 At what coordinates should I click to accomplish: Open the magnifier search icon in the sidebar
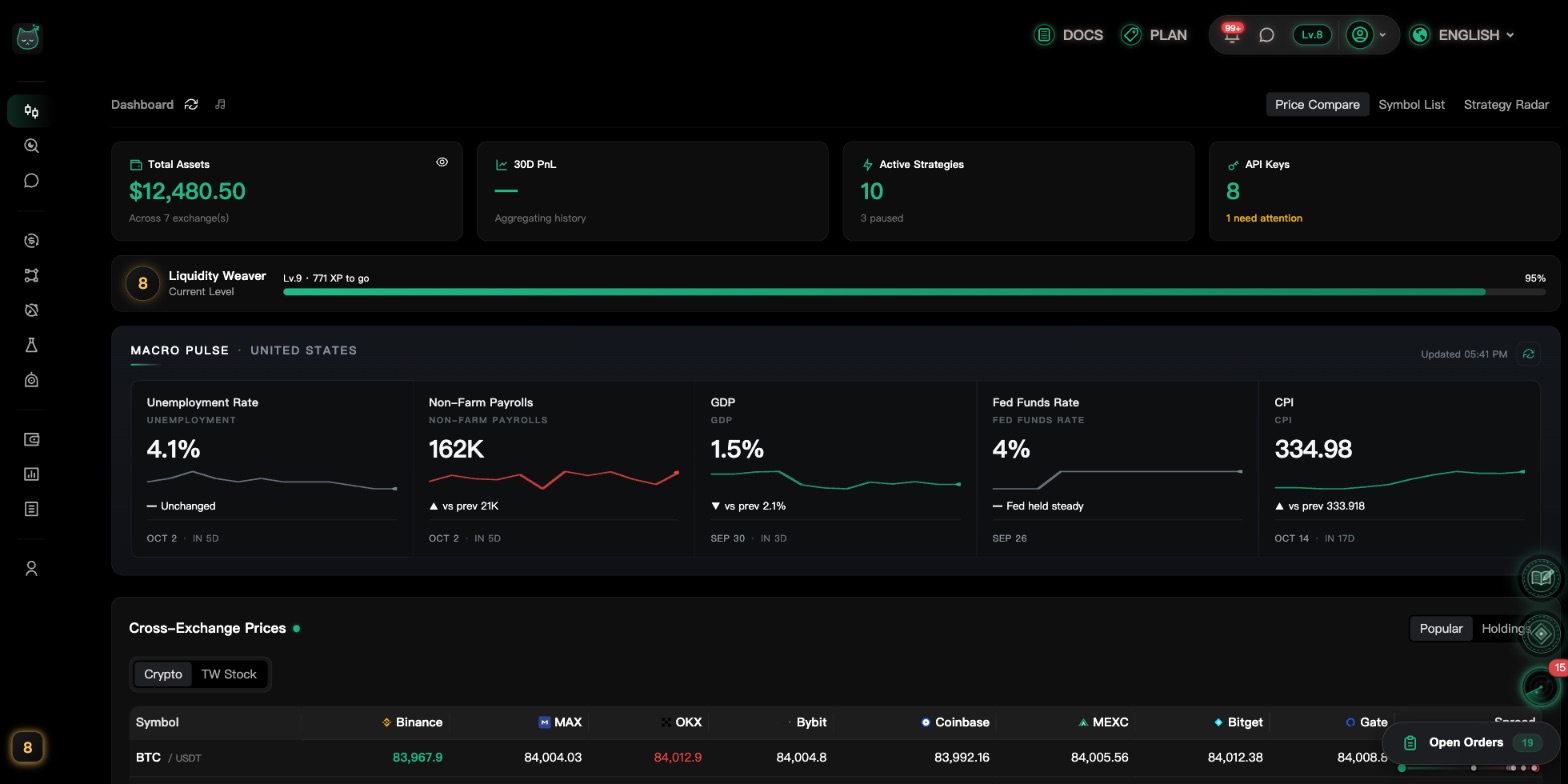[31, 146]
